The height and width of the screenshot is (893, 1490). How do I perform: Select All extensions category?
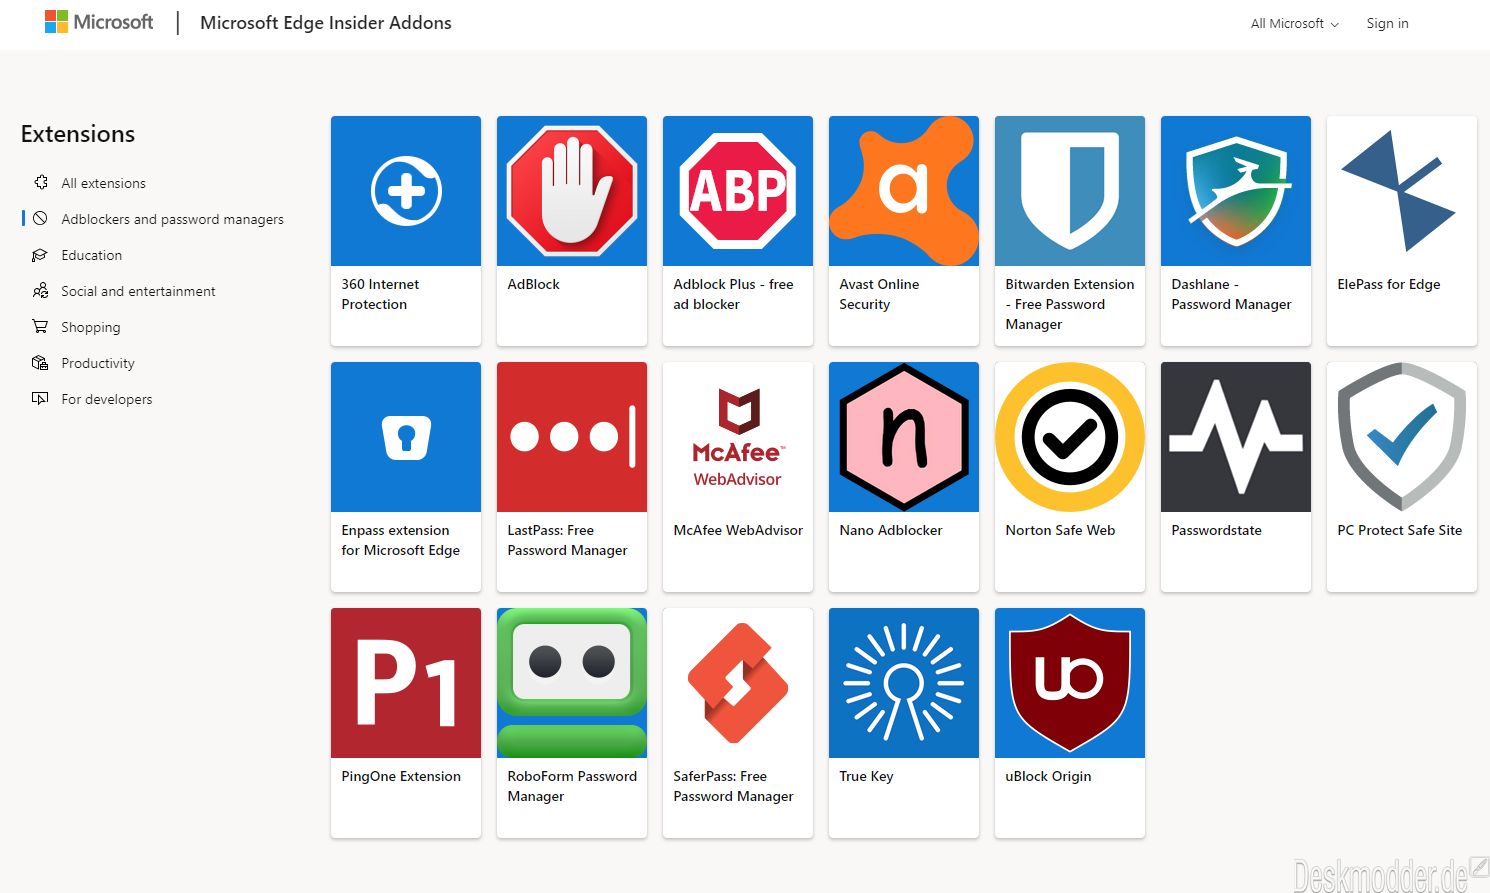pyautogui.click(x=103, y=183)
